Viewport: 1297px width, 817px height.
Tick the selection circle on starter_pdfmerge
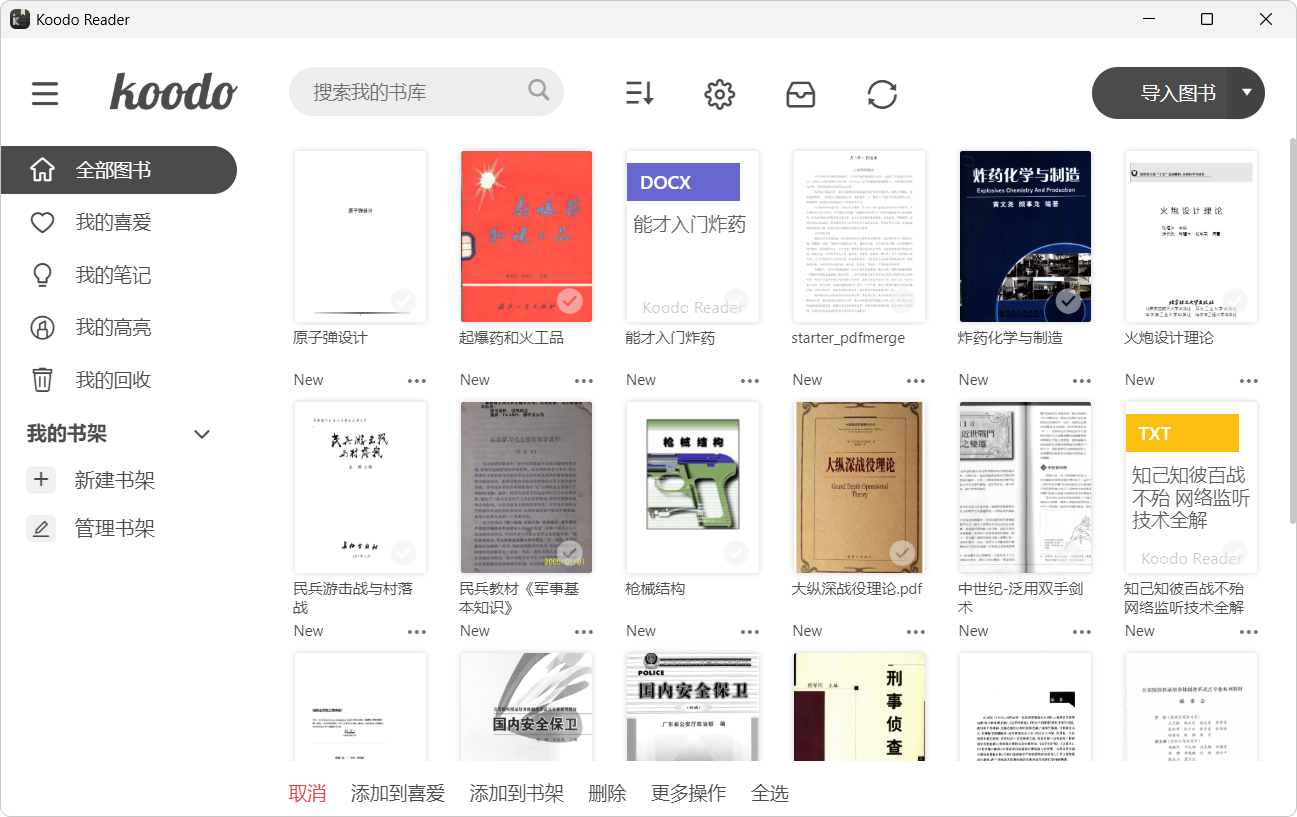click(902, 301)
